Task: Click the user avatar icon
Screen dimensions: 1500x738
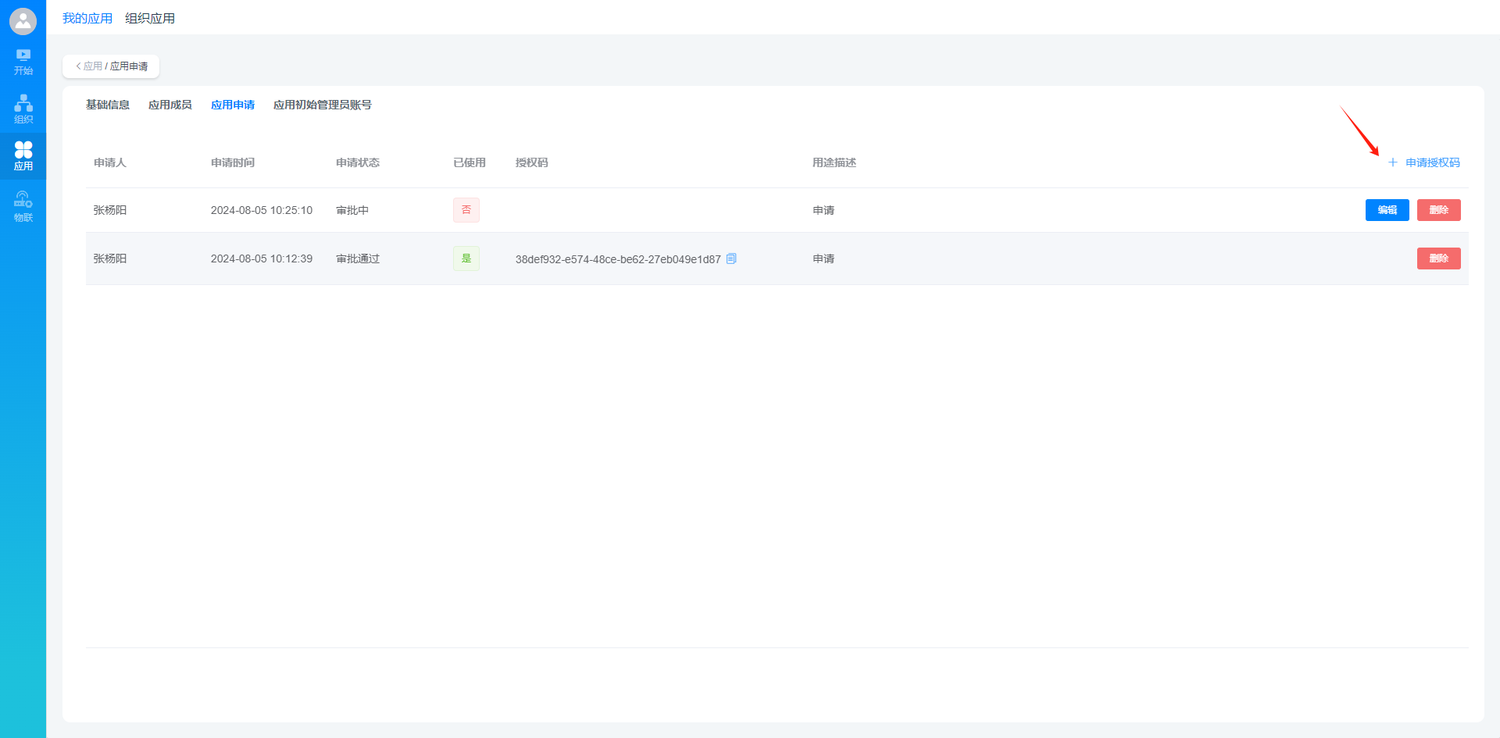Action: tap(23, 21)
